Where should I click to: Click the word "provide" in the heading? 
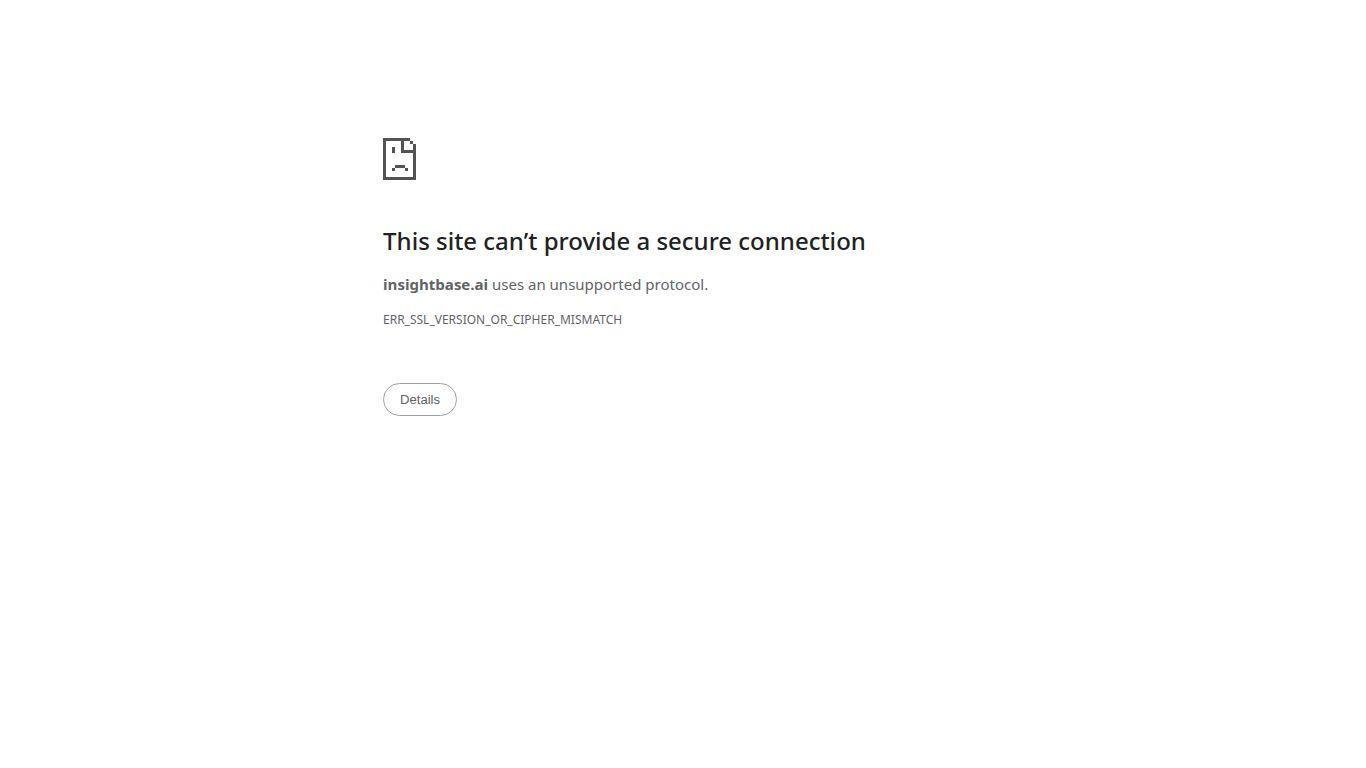click(587, 241)
